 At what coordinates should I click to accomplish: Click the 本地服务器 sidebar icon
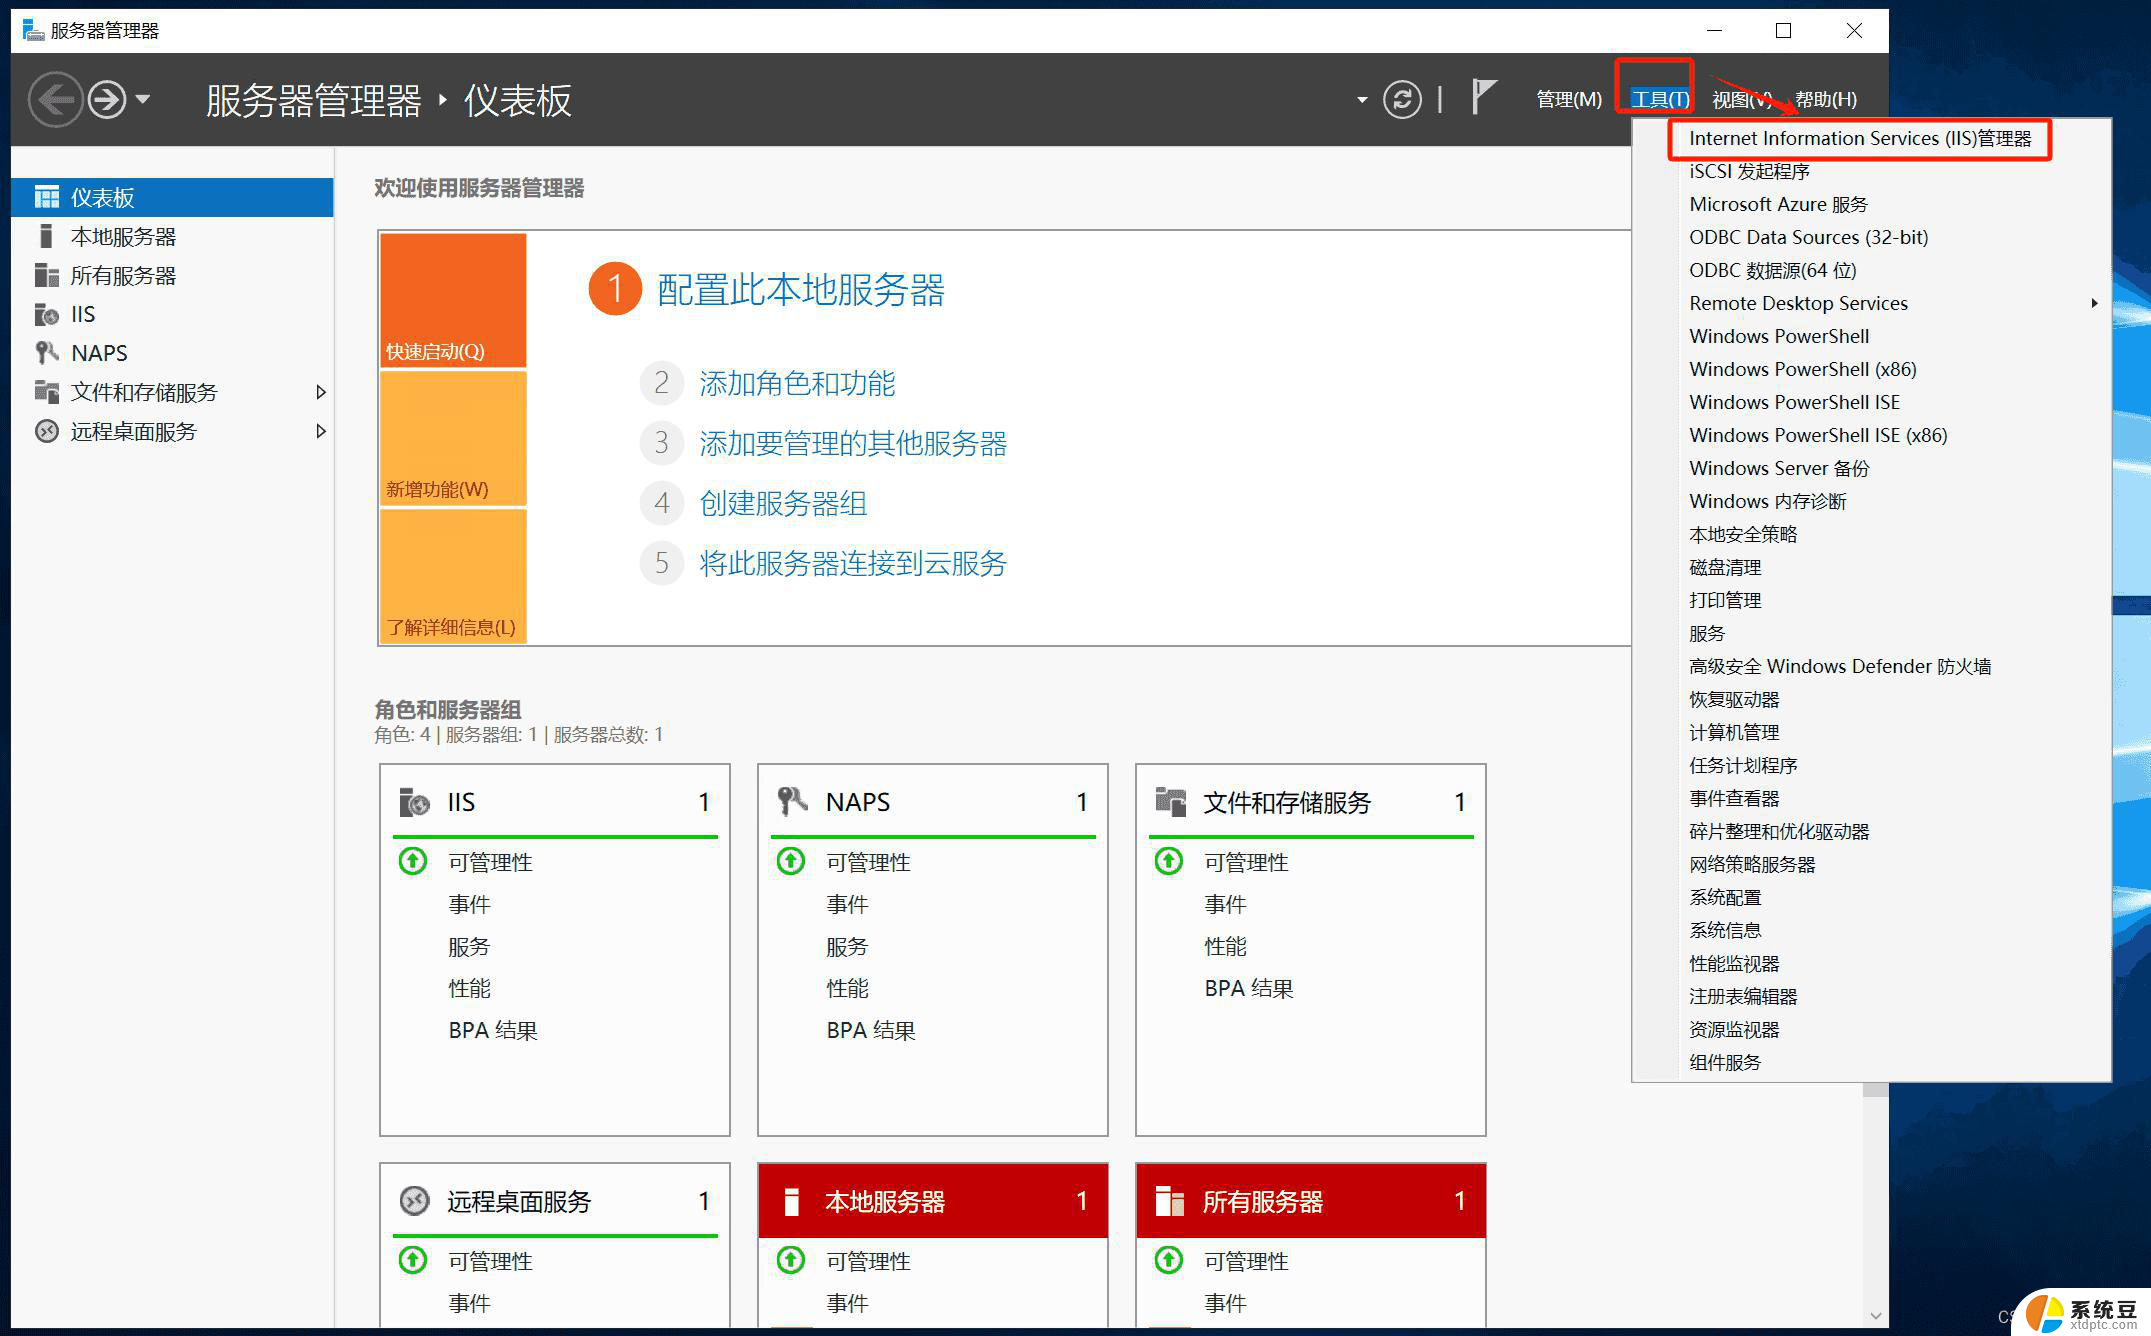(x=46, y=236)
